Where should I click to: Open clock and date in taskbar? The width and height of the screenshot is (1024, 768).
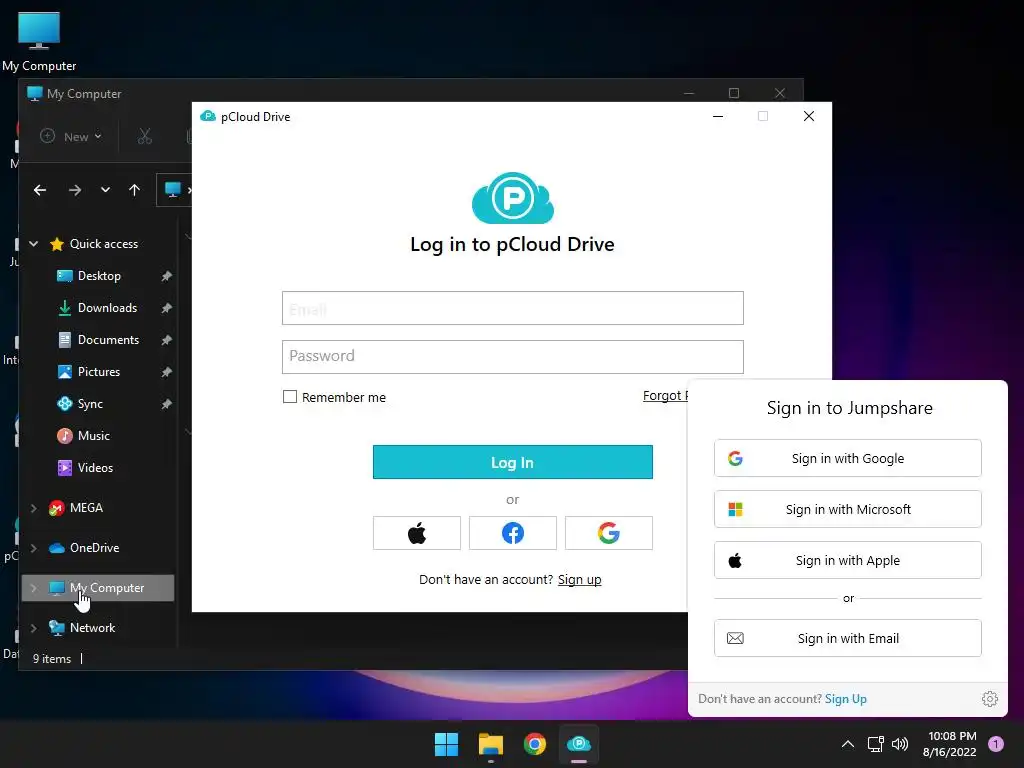point(950,744)
